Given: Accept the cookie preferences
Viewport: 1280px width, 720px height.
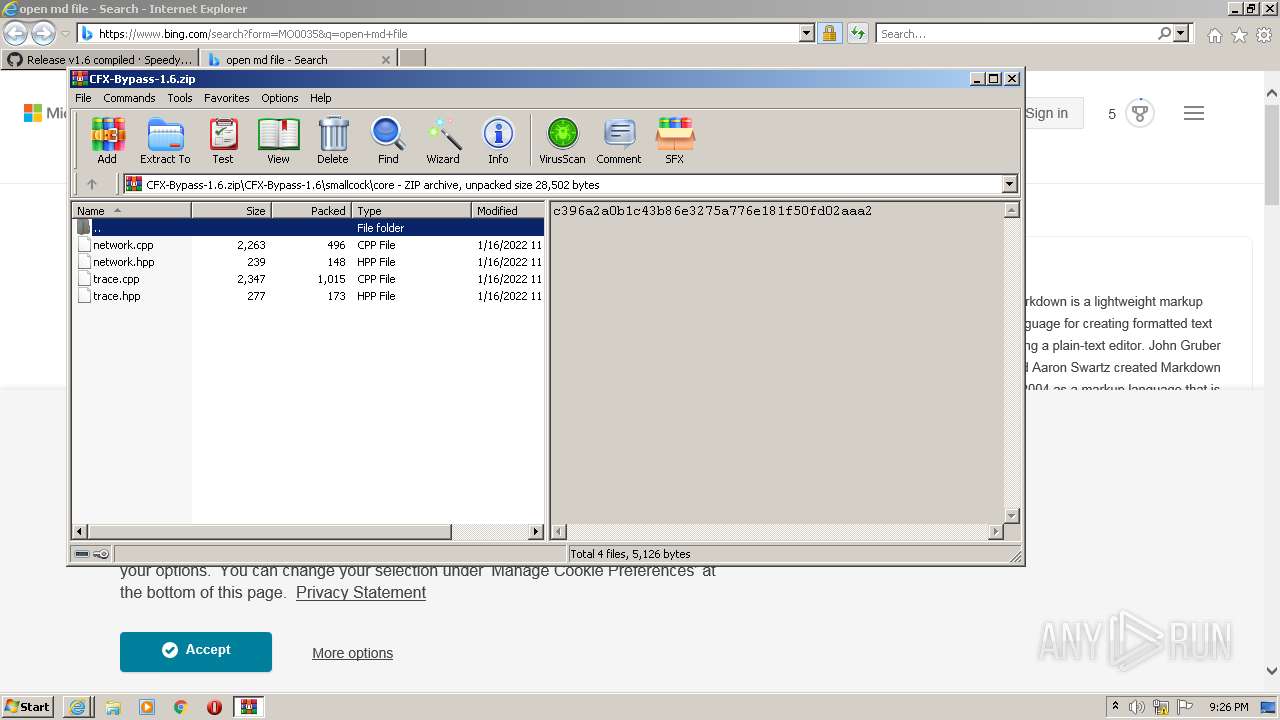Looking at the screenshot, I should coord(196,651).
